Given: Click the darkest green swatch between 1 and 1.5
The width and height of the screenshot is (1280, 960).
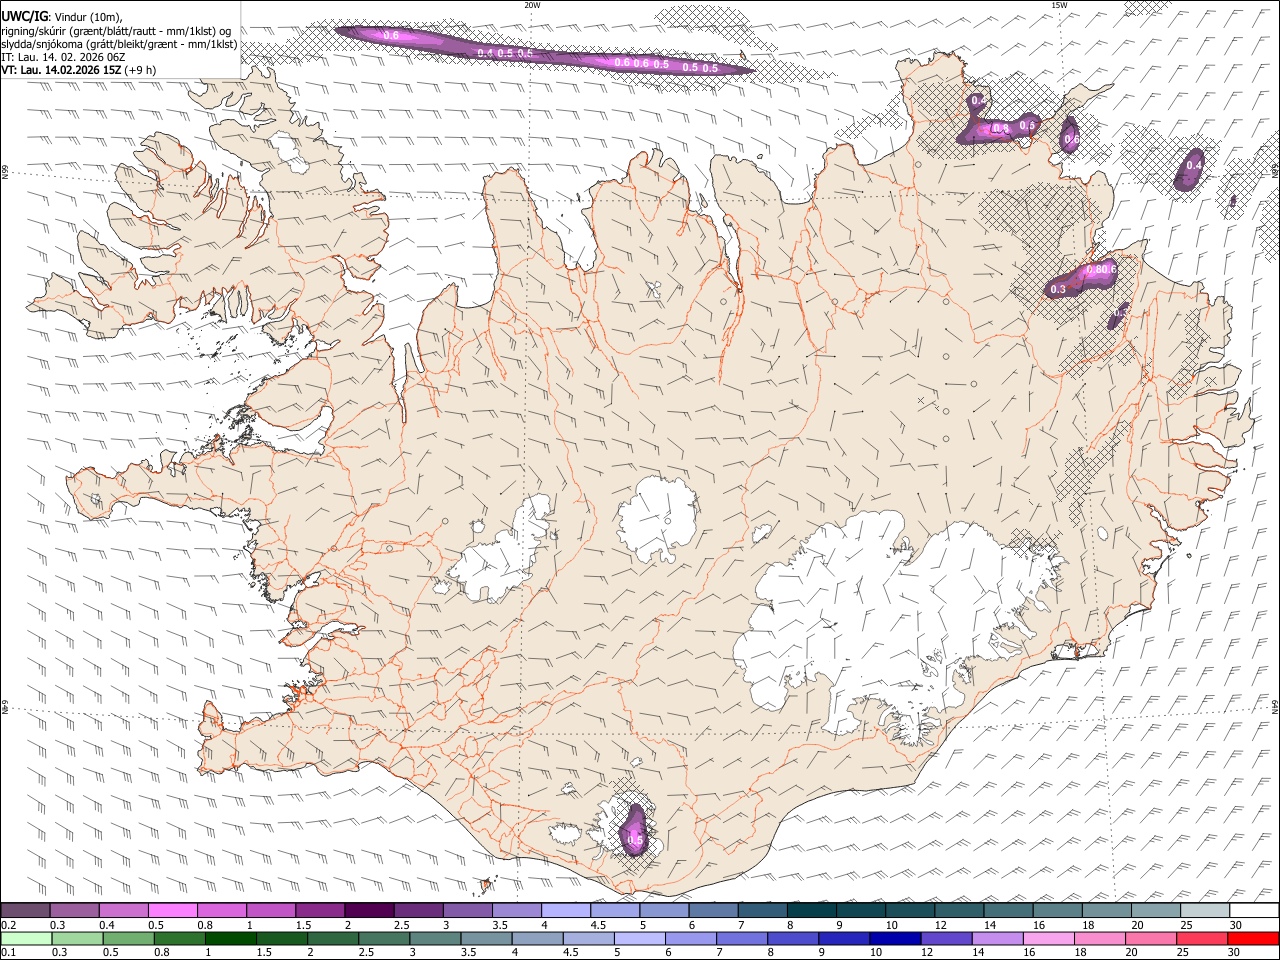Looking at the screenshot, I should point(230,938).
